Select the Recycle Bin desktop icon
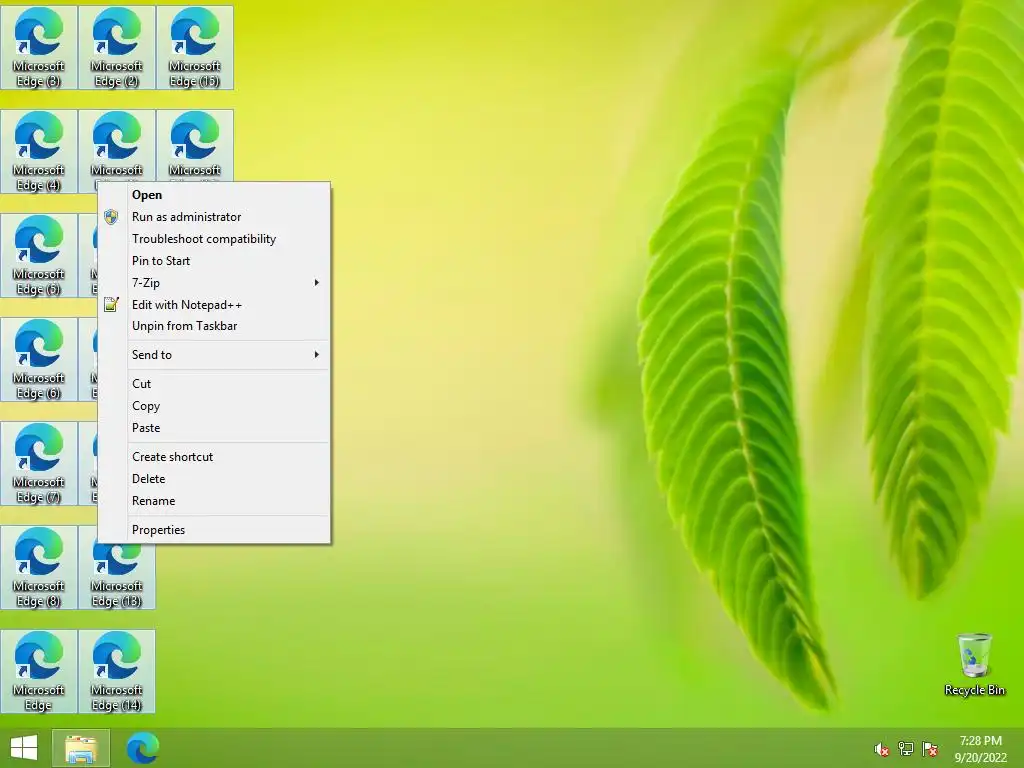 [974, 664]
